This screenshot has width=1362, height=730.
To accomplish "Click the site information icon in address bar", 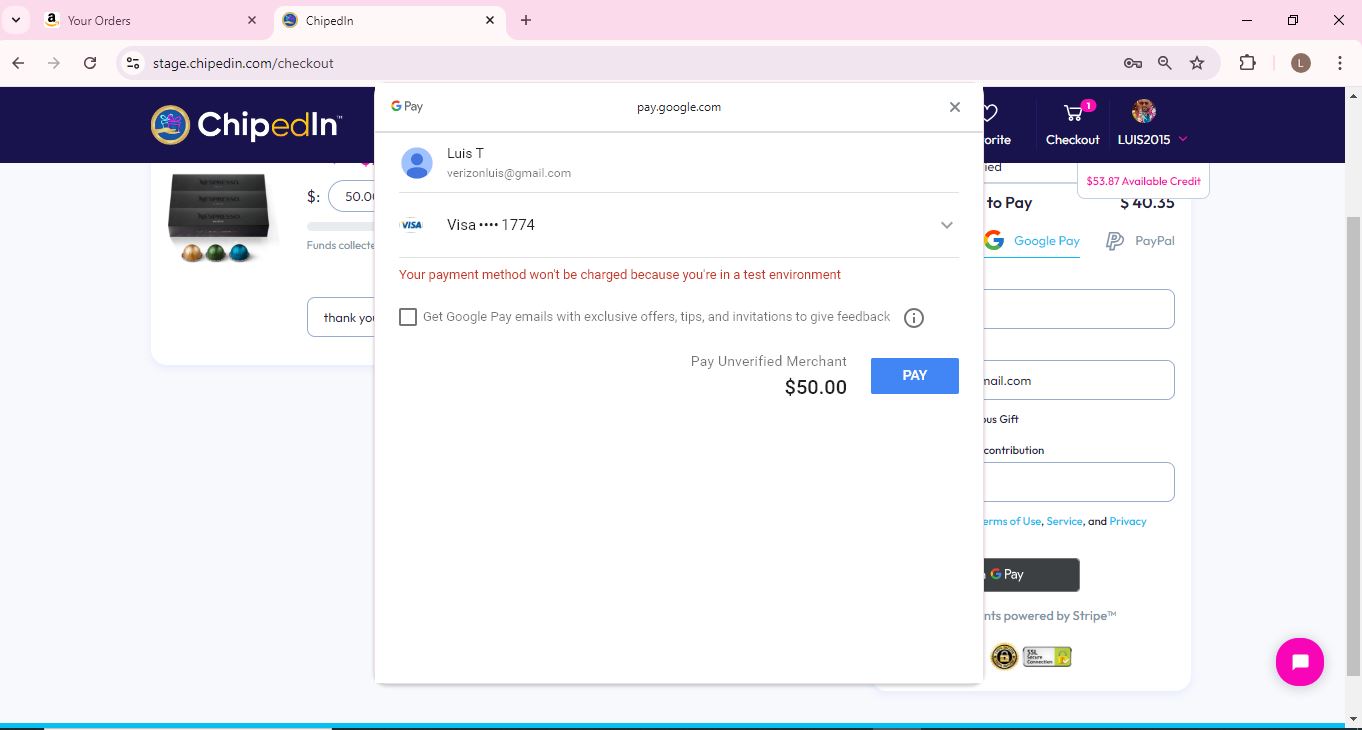I will (132, 63).
